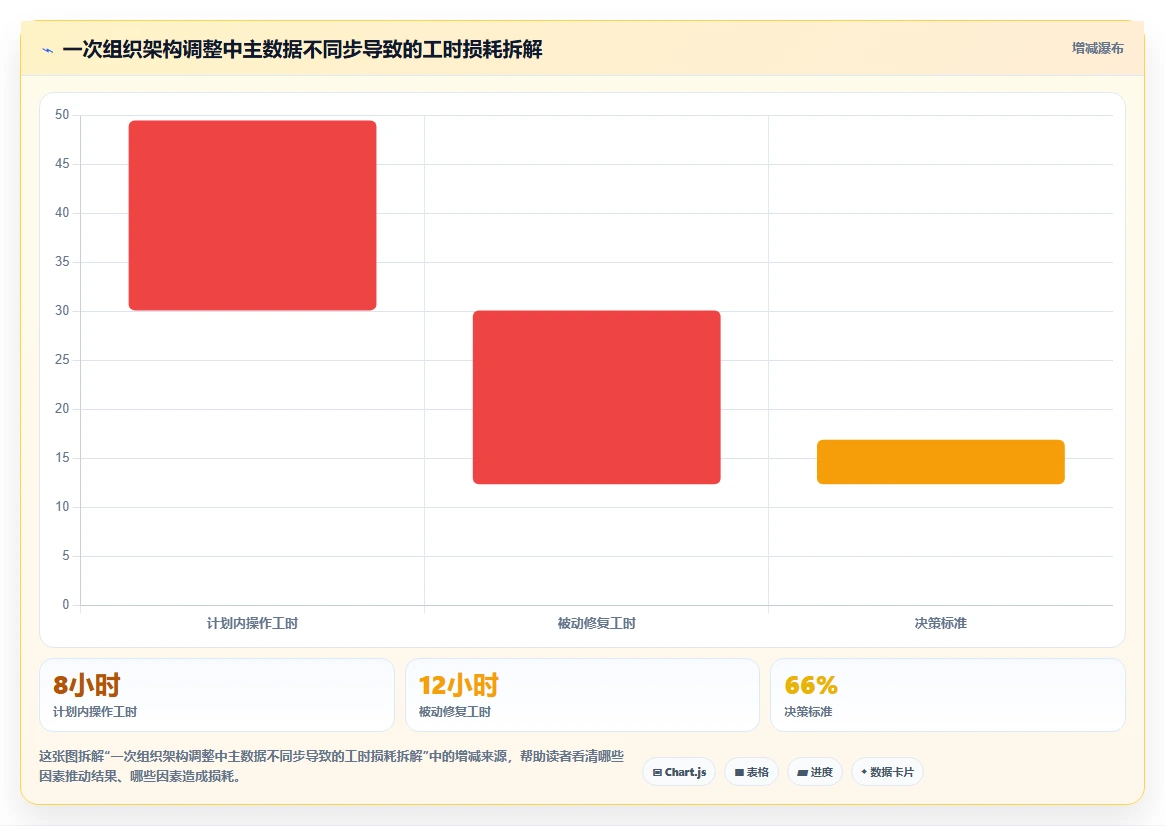Viewport: 1165px width, 826px height.
Task: Click 被动修复工时 caption under 12小时
Action: (x=455, y=712)
